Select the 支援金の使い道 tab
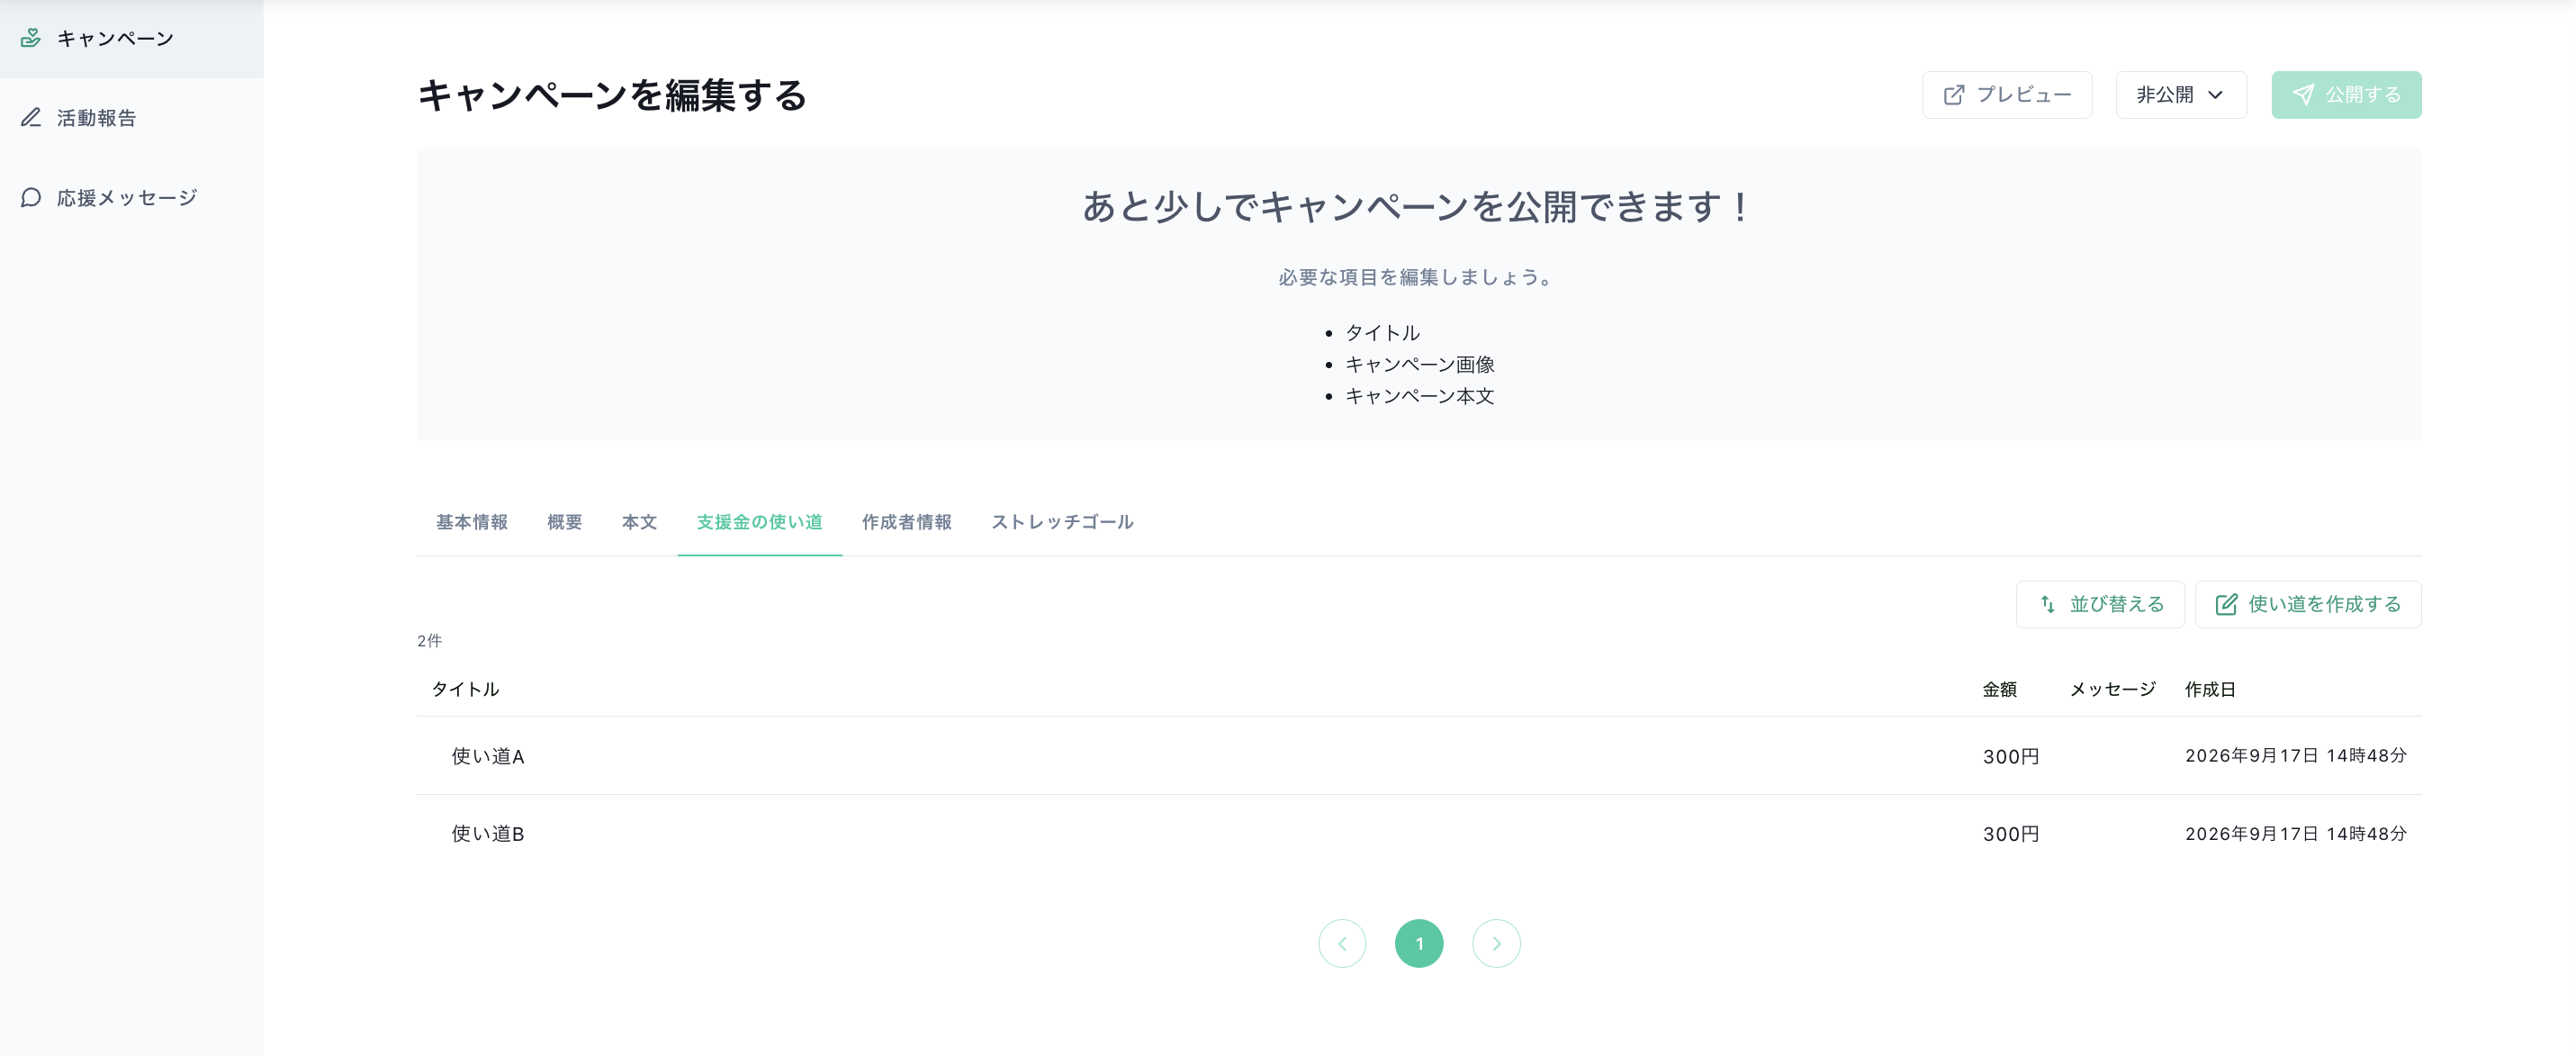 click(760, 522)
